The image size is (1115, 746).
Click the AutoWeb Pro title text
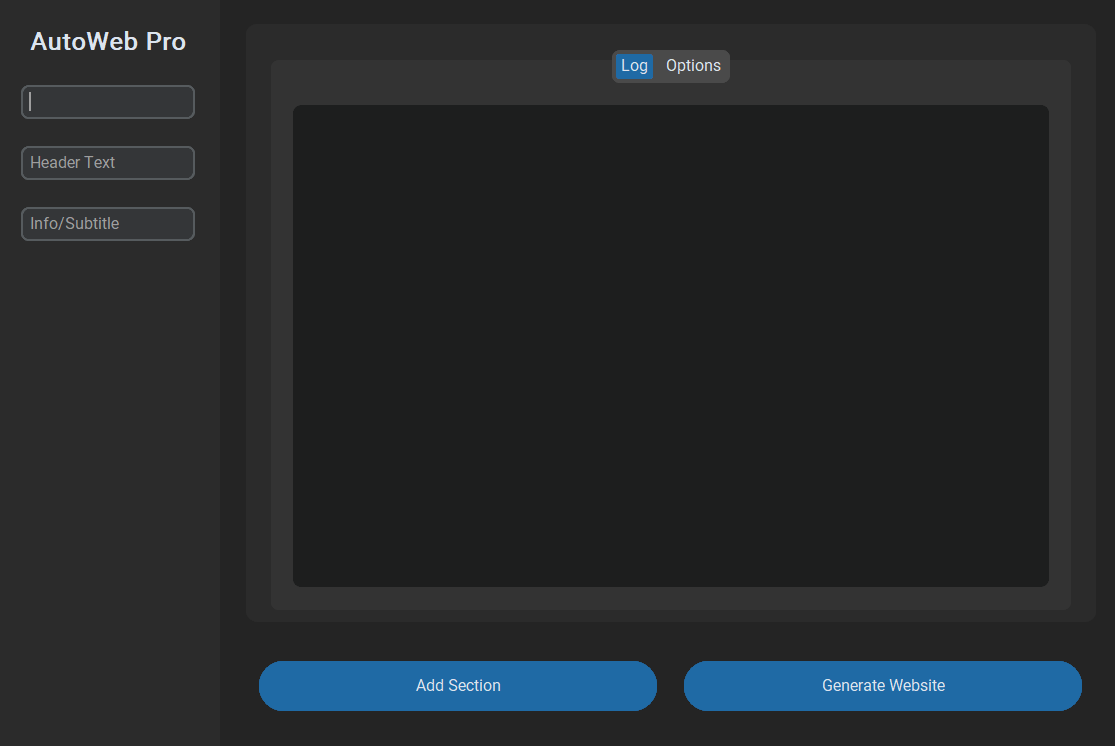108,42
